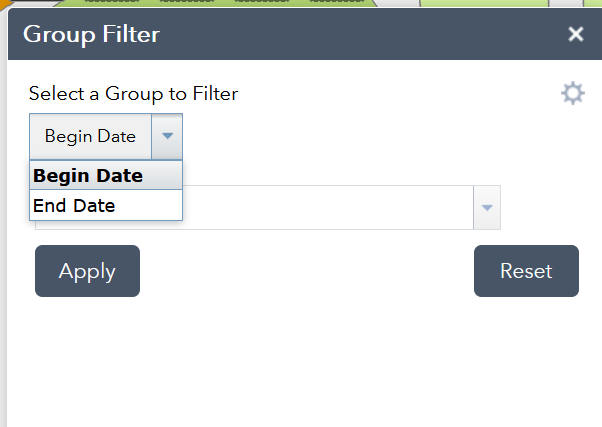This screenshot has width=602, height=427.
Task: Expand the group selection dropdown arrow
Action: (167, 136)
